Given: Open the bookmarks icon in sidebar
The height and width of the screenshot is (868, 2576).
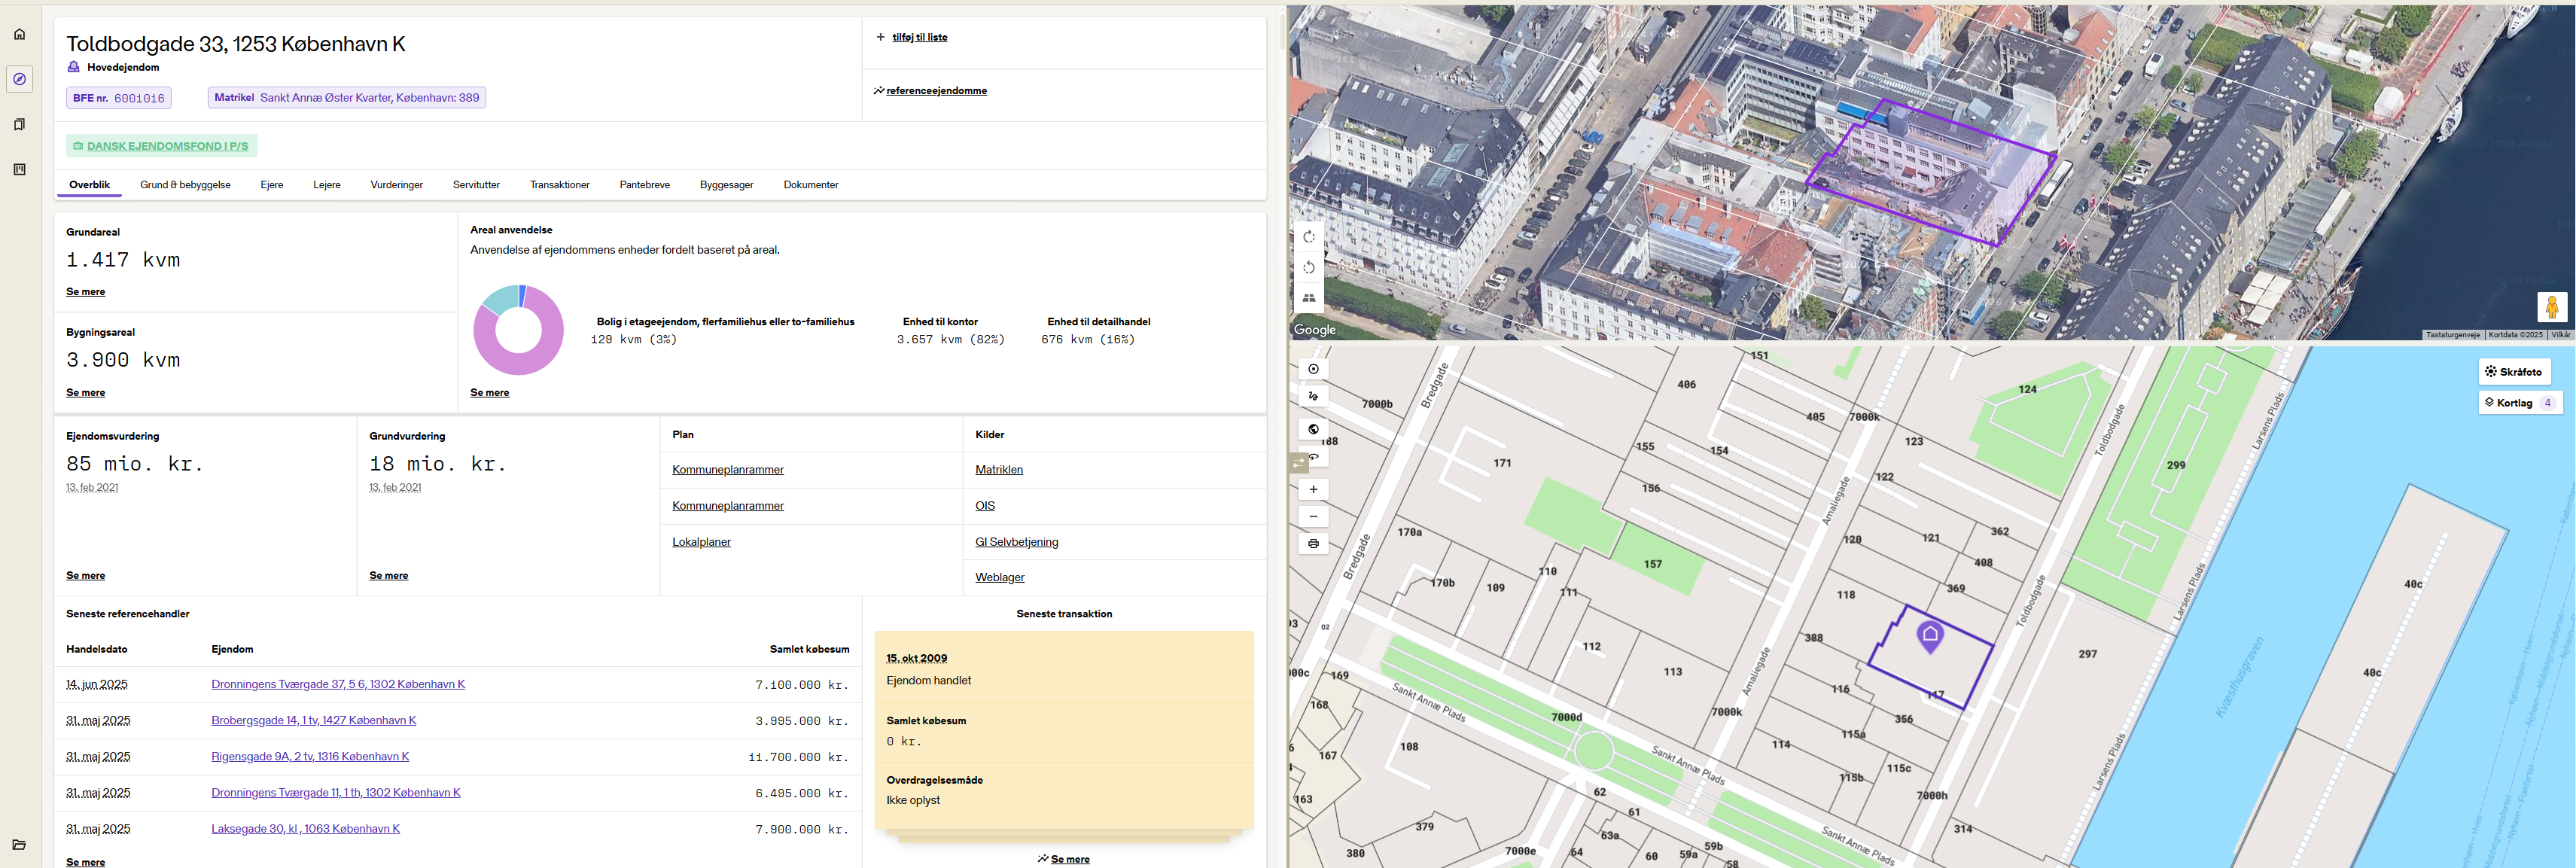Looking at the screenshot, I should click(19, 124).
